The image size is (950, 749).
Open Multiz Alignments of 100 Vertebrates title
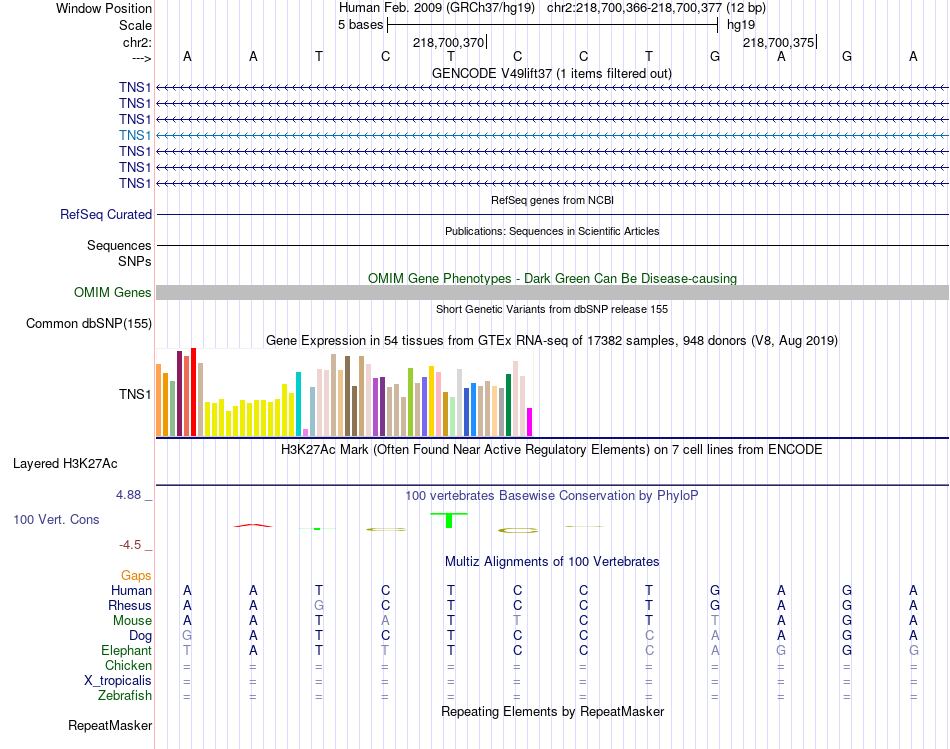tap(552, 562)
